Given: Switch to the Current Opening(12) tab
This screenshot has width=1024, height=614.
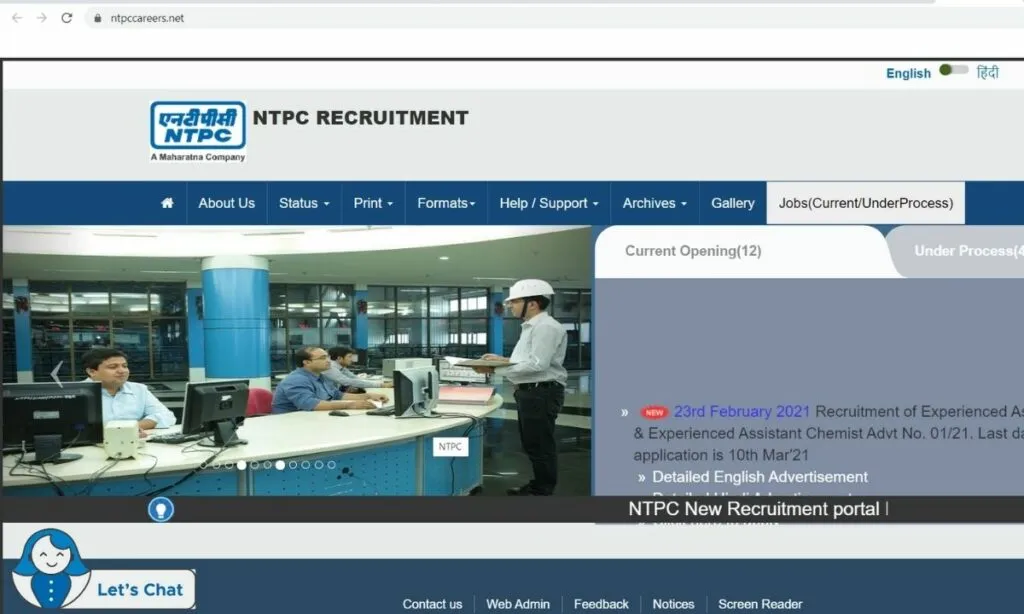Looking at the screenshot, I should (x=693, y=251).
